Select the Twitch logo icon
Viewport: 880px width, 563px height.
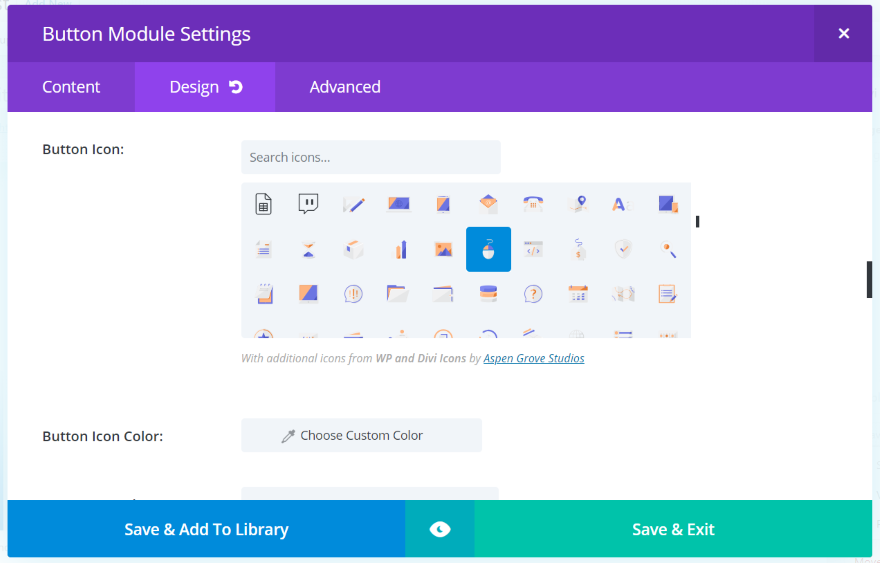click(x=308, y=204)
